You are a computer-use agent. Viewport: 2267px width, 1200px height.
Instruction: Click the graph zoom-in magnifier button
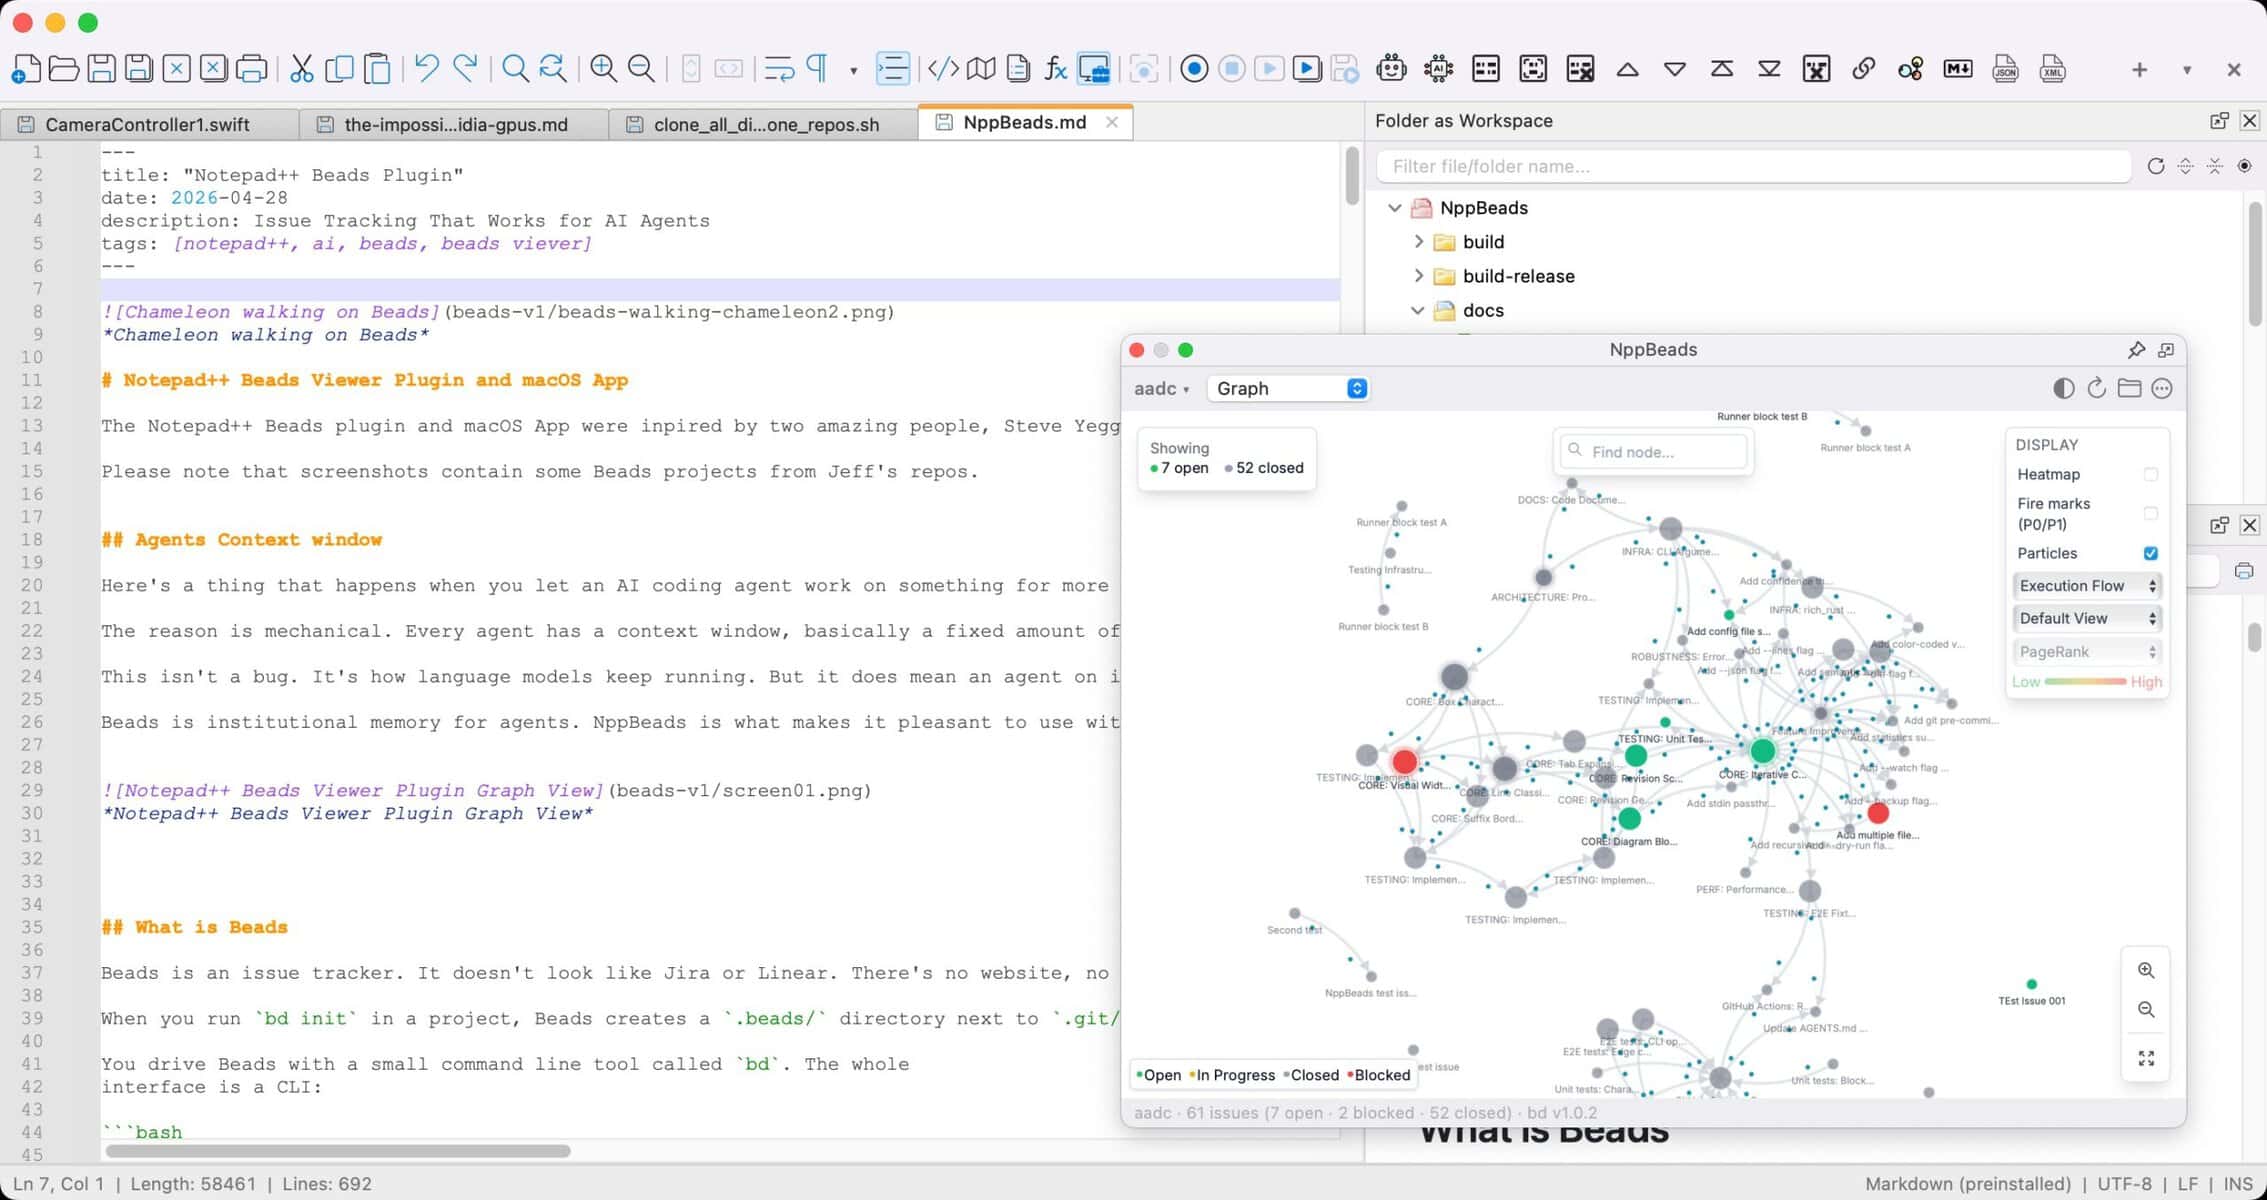[x=2146, y=971]
